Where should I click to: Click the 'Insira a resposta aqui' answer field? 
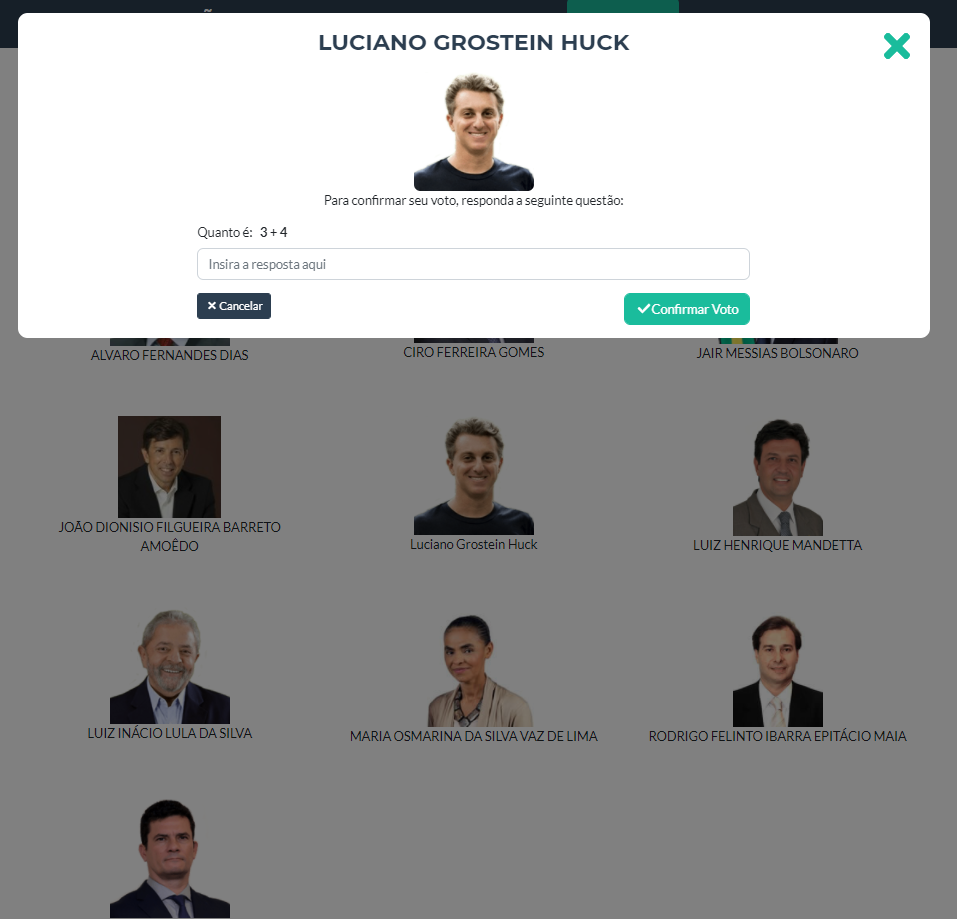[473, 264]
